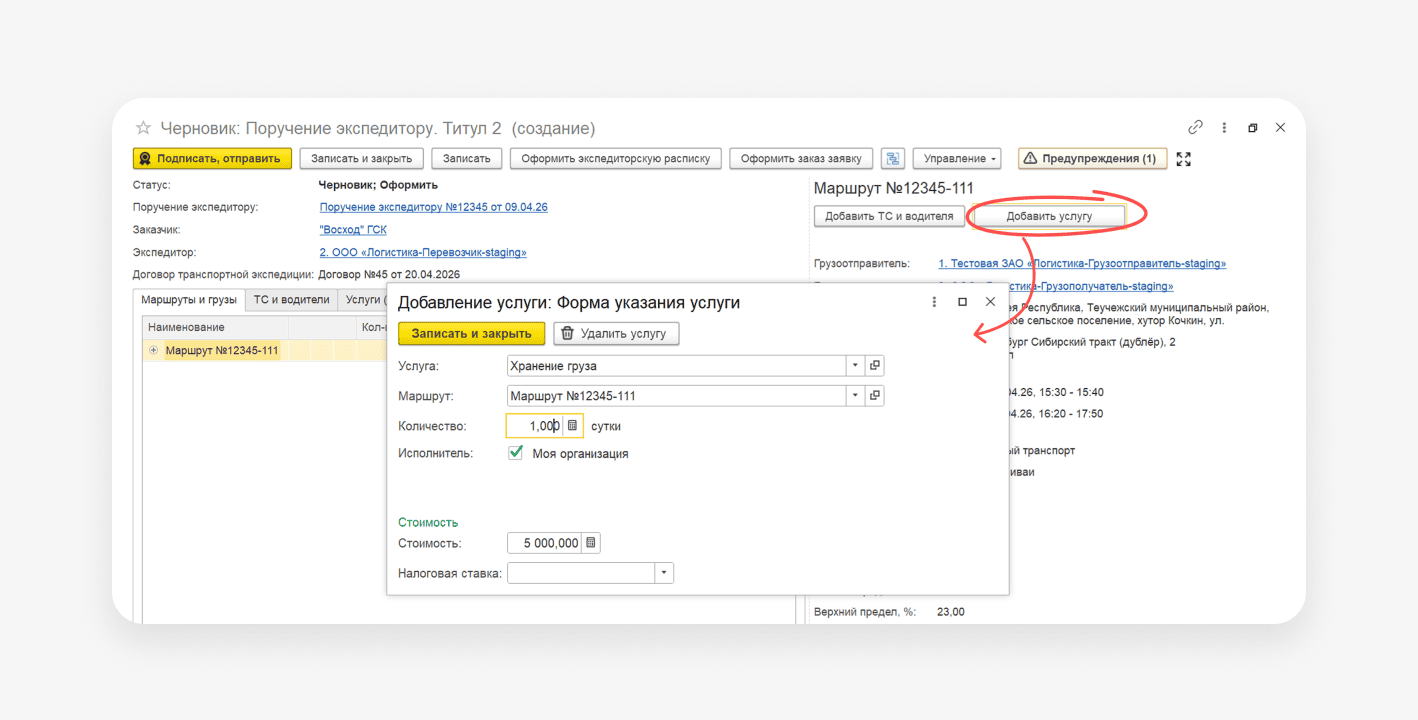
Task: Open the main window's three-dot menu
Action: point(1224,128)
